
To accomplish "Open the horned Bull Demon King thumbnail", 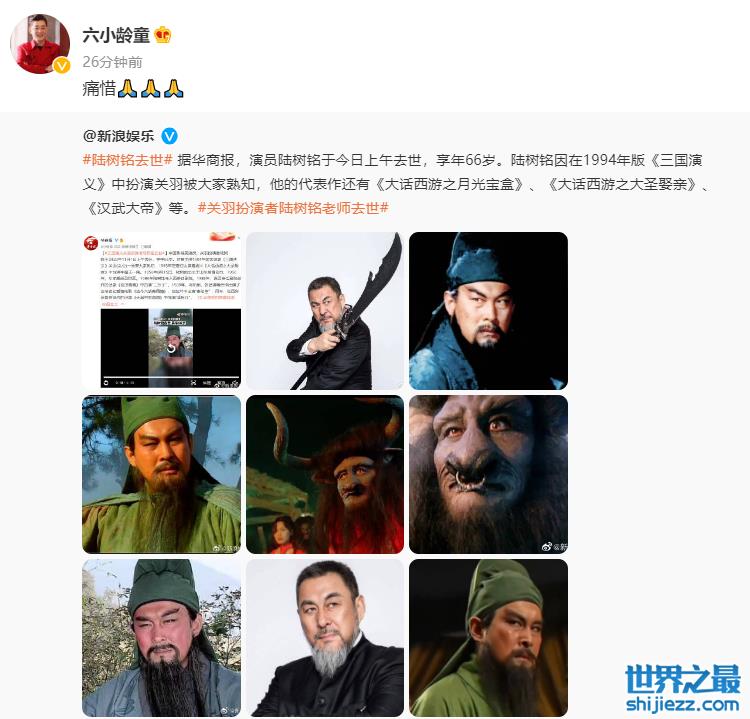I will [325, 474].
